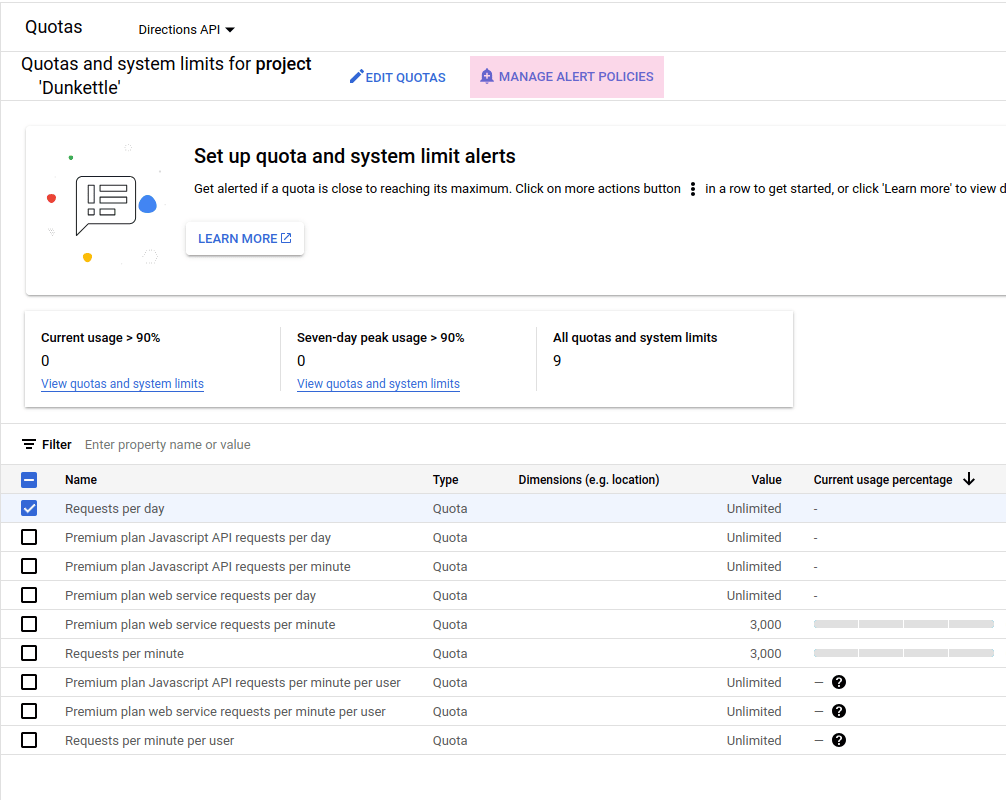This screenshot has width=1006, height=800.
Task: Click the sort arrow on Current usage percentage
Action: [x=968, y=480]
